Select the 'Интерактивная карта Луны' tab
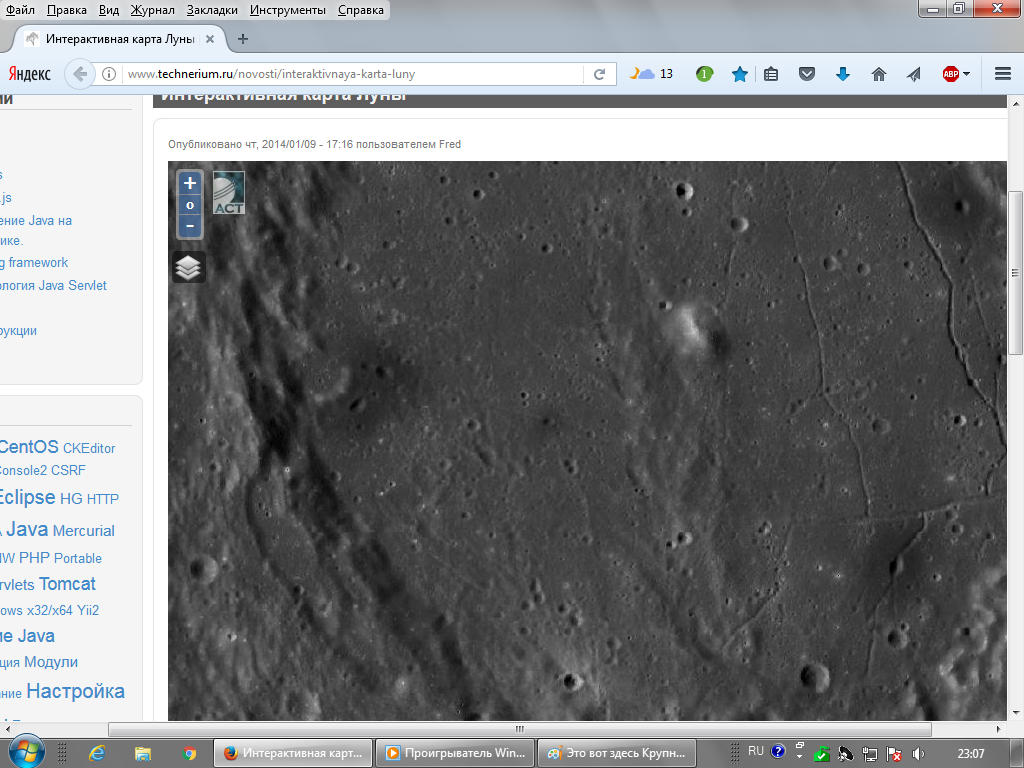 (120, 39)
